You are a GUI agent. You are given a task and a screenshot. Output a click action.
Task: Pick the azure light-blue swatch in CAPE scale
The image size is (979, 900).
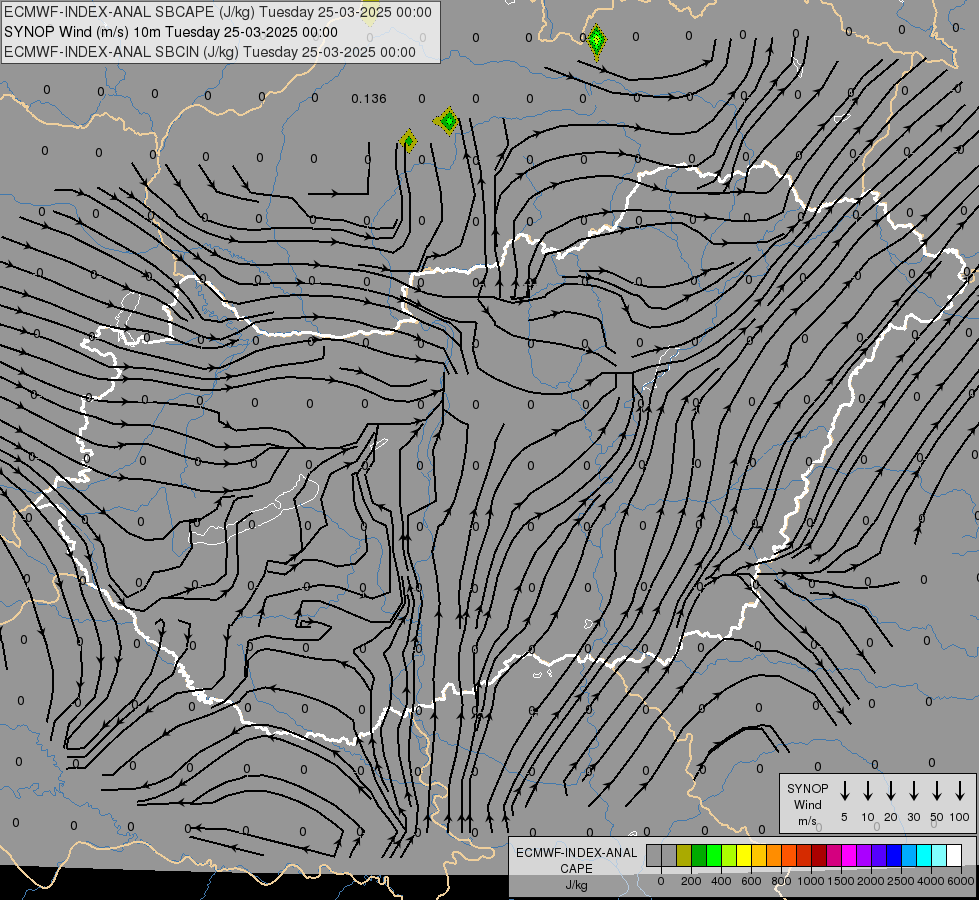point(909,855)
